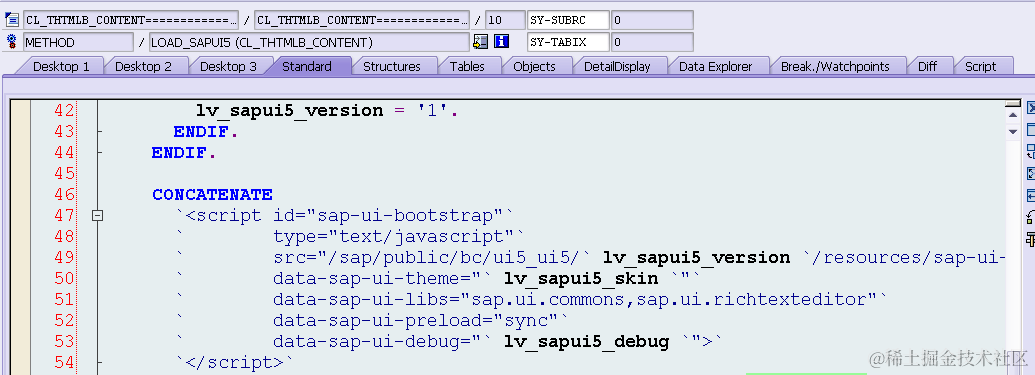Image resolution: width=1035 pixels, height=375 pixels.
Task: Click the gear icon next to METHOD
Action: [11, 42]
